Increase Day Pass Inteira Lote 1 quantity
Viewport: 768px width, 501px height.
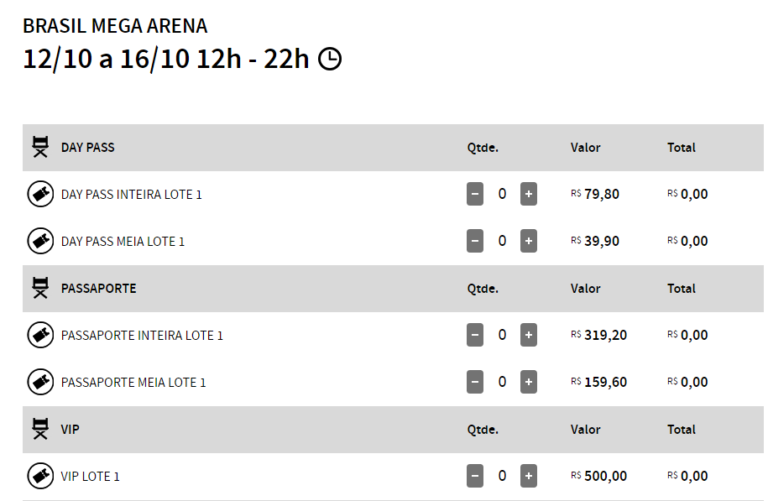coord(528,194)
